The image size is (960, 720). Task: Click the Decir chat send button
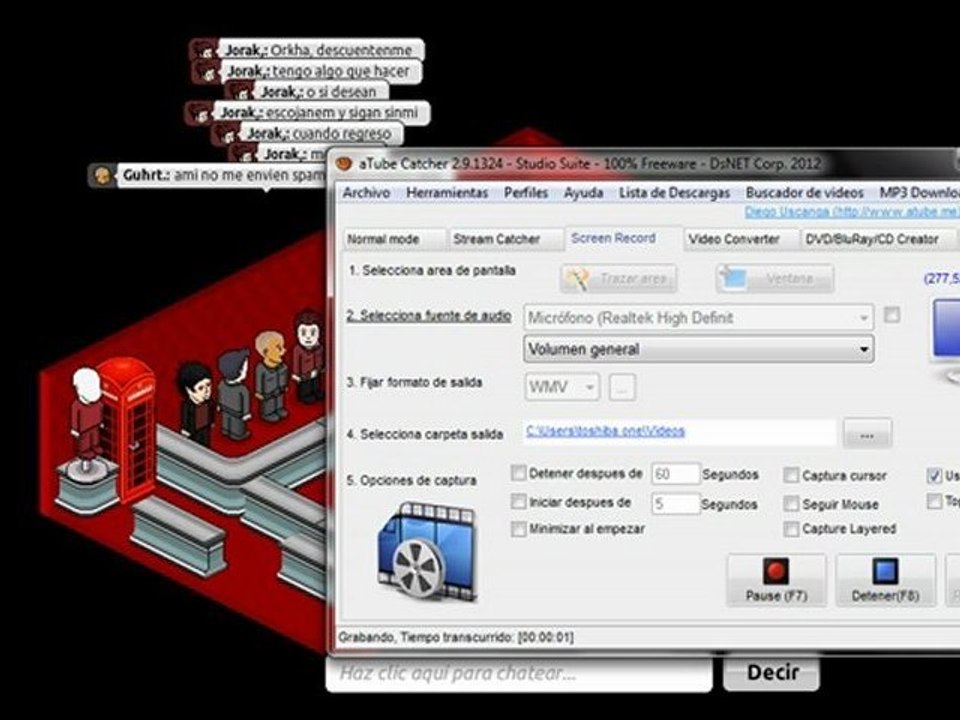(771, 672)
